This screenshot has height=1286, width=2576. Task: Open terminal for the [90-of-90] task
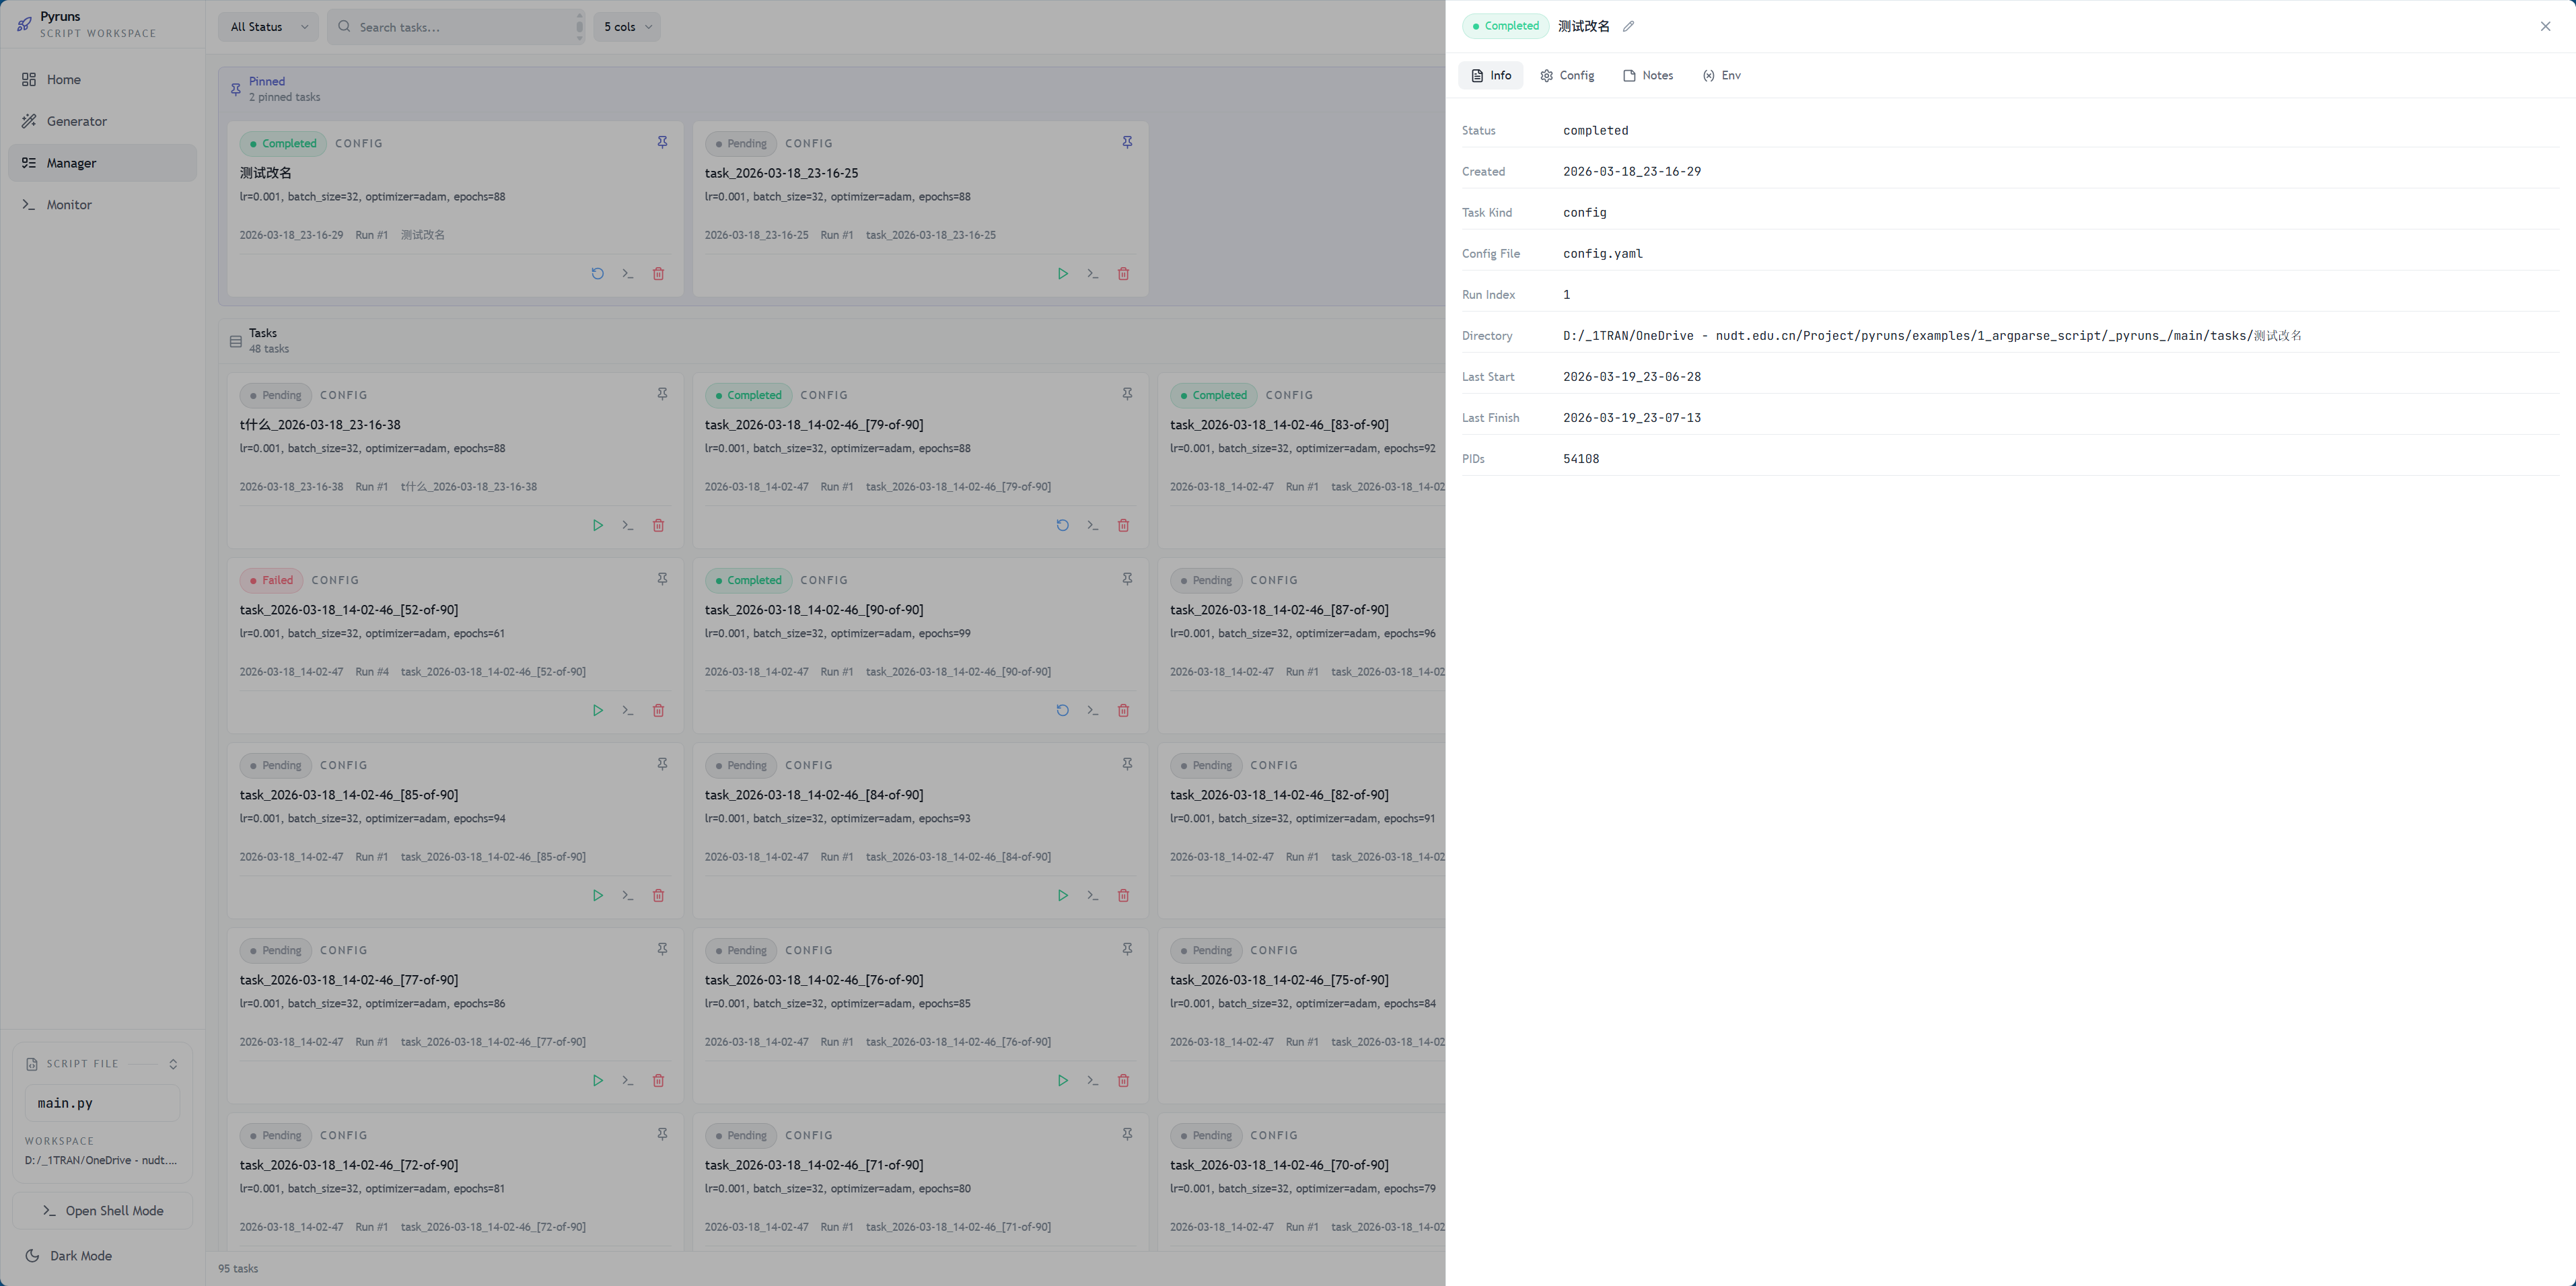coord(1092,711)
